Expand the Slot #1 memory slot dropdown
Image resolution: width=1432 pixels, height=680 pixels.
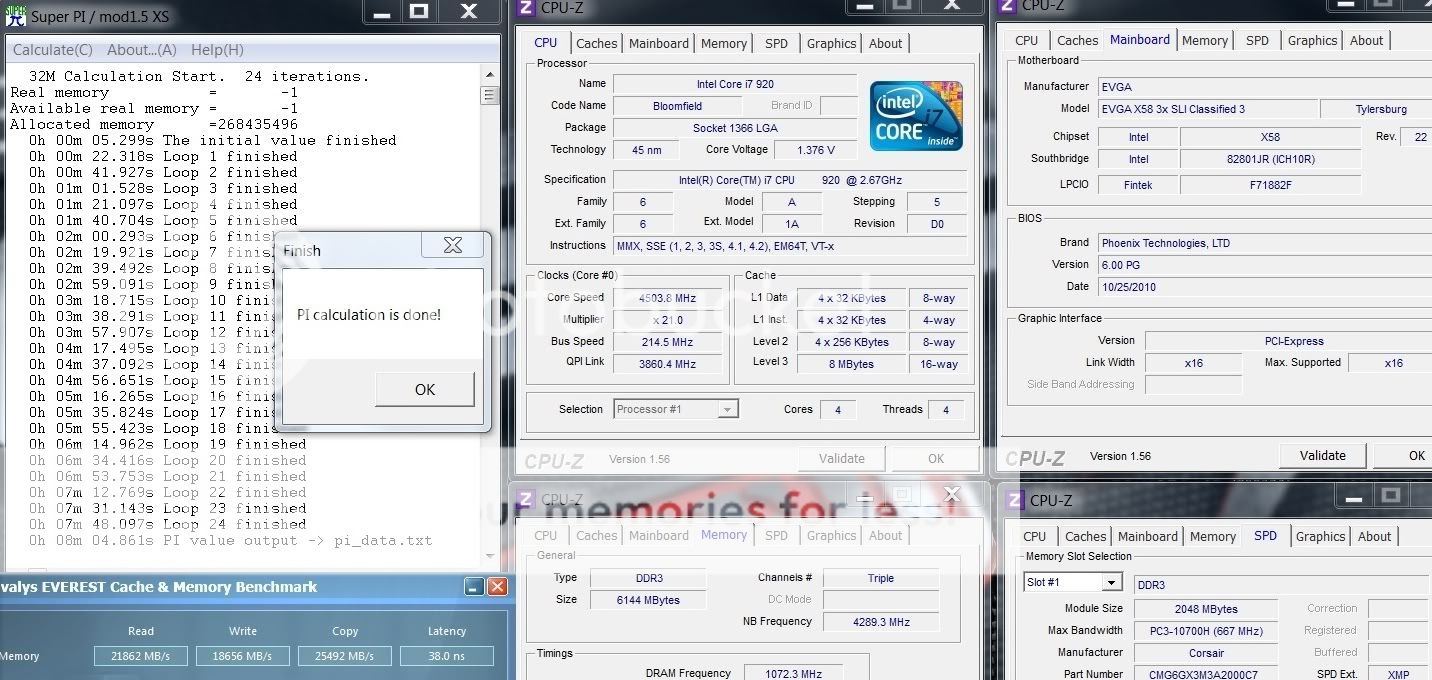click(1111, 582)
